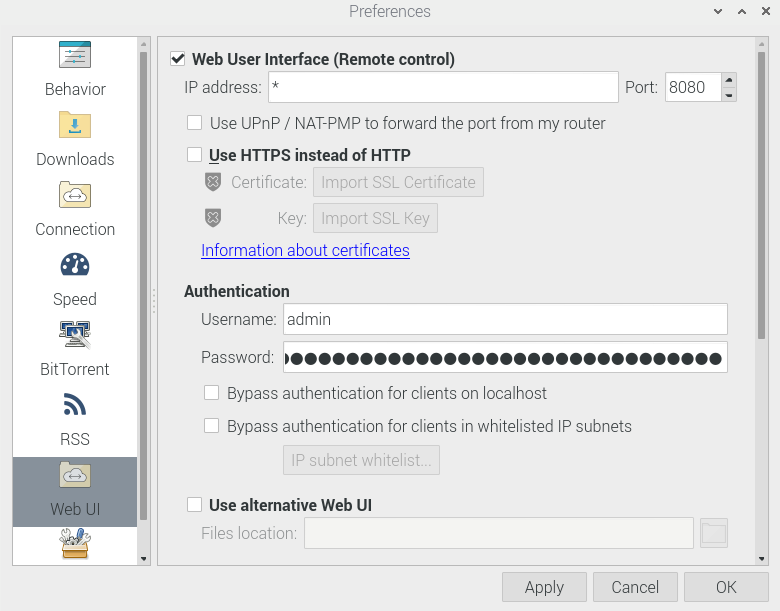Click the Files location input field
The height and width of the screenshot is (611, 780).
coord(499,533)
